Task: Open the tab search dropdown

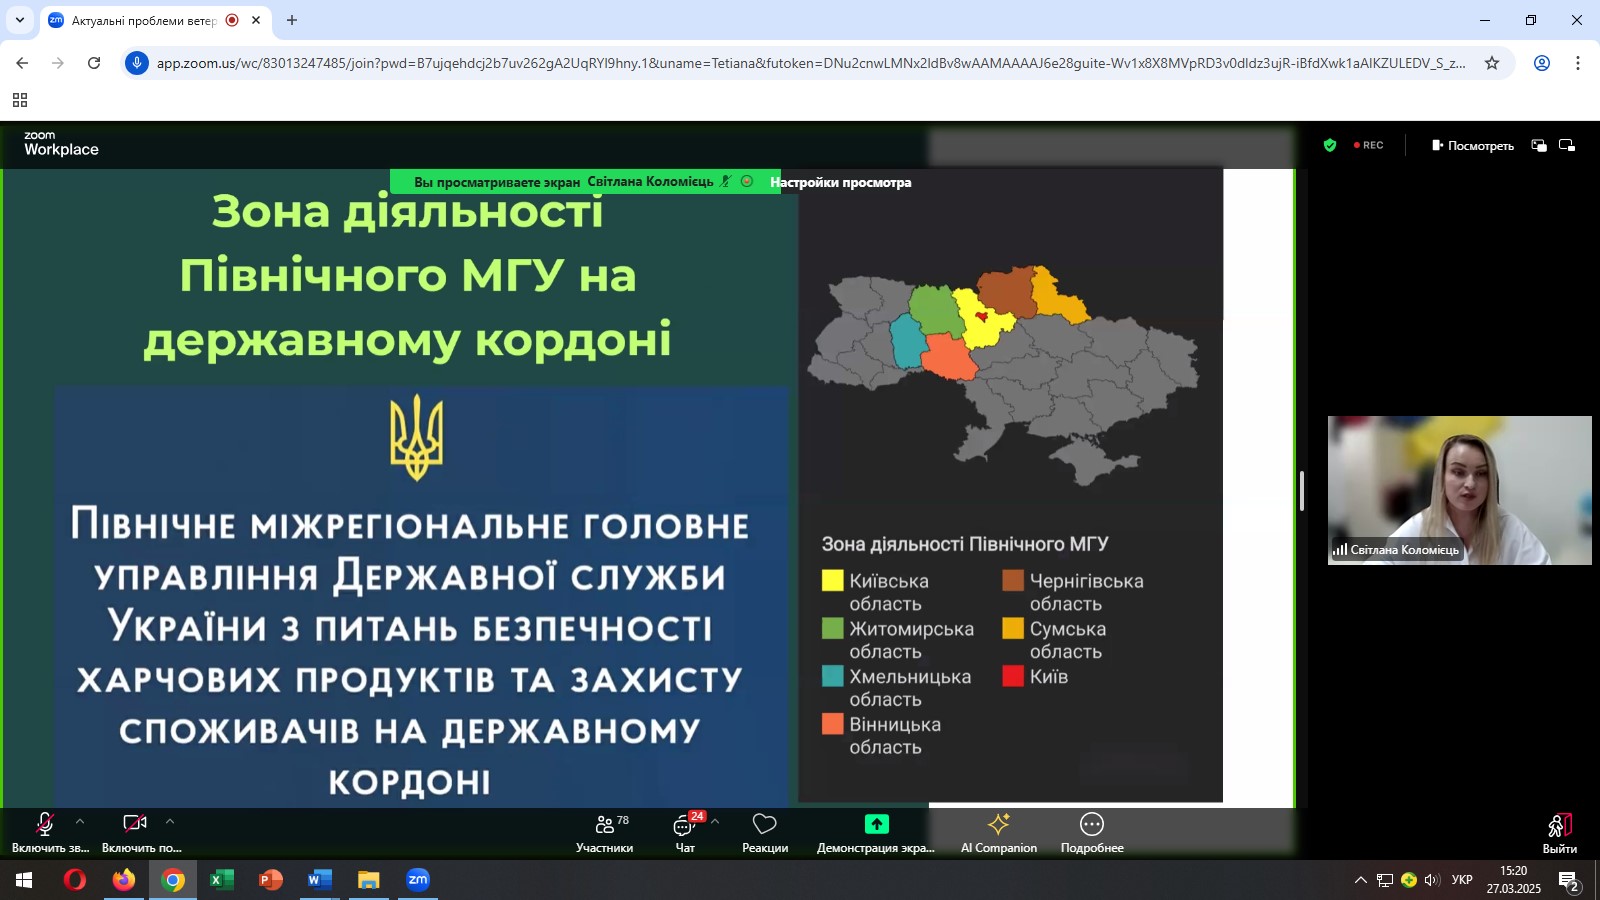Action: coord(20,20)
